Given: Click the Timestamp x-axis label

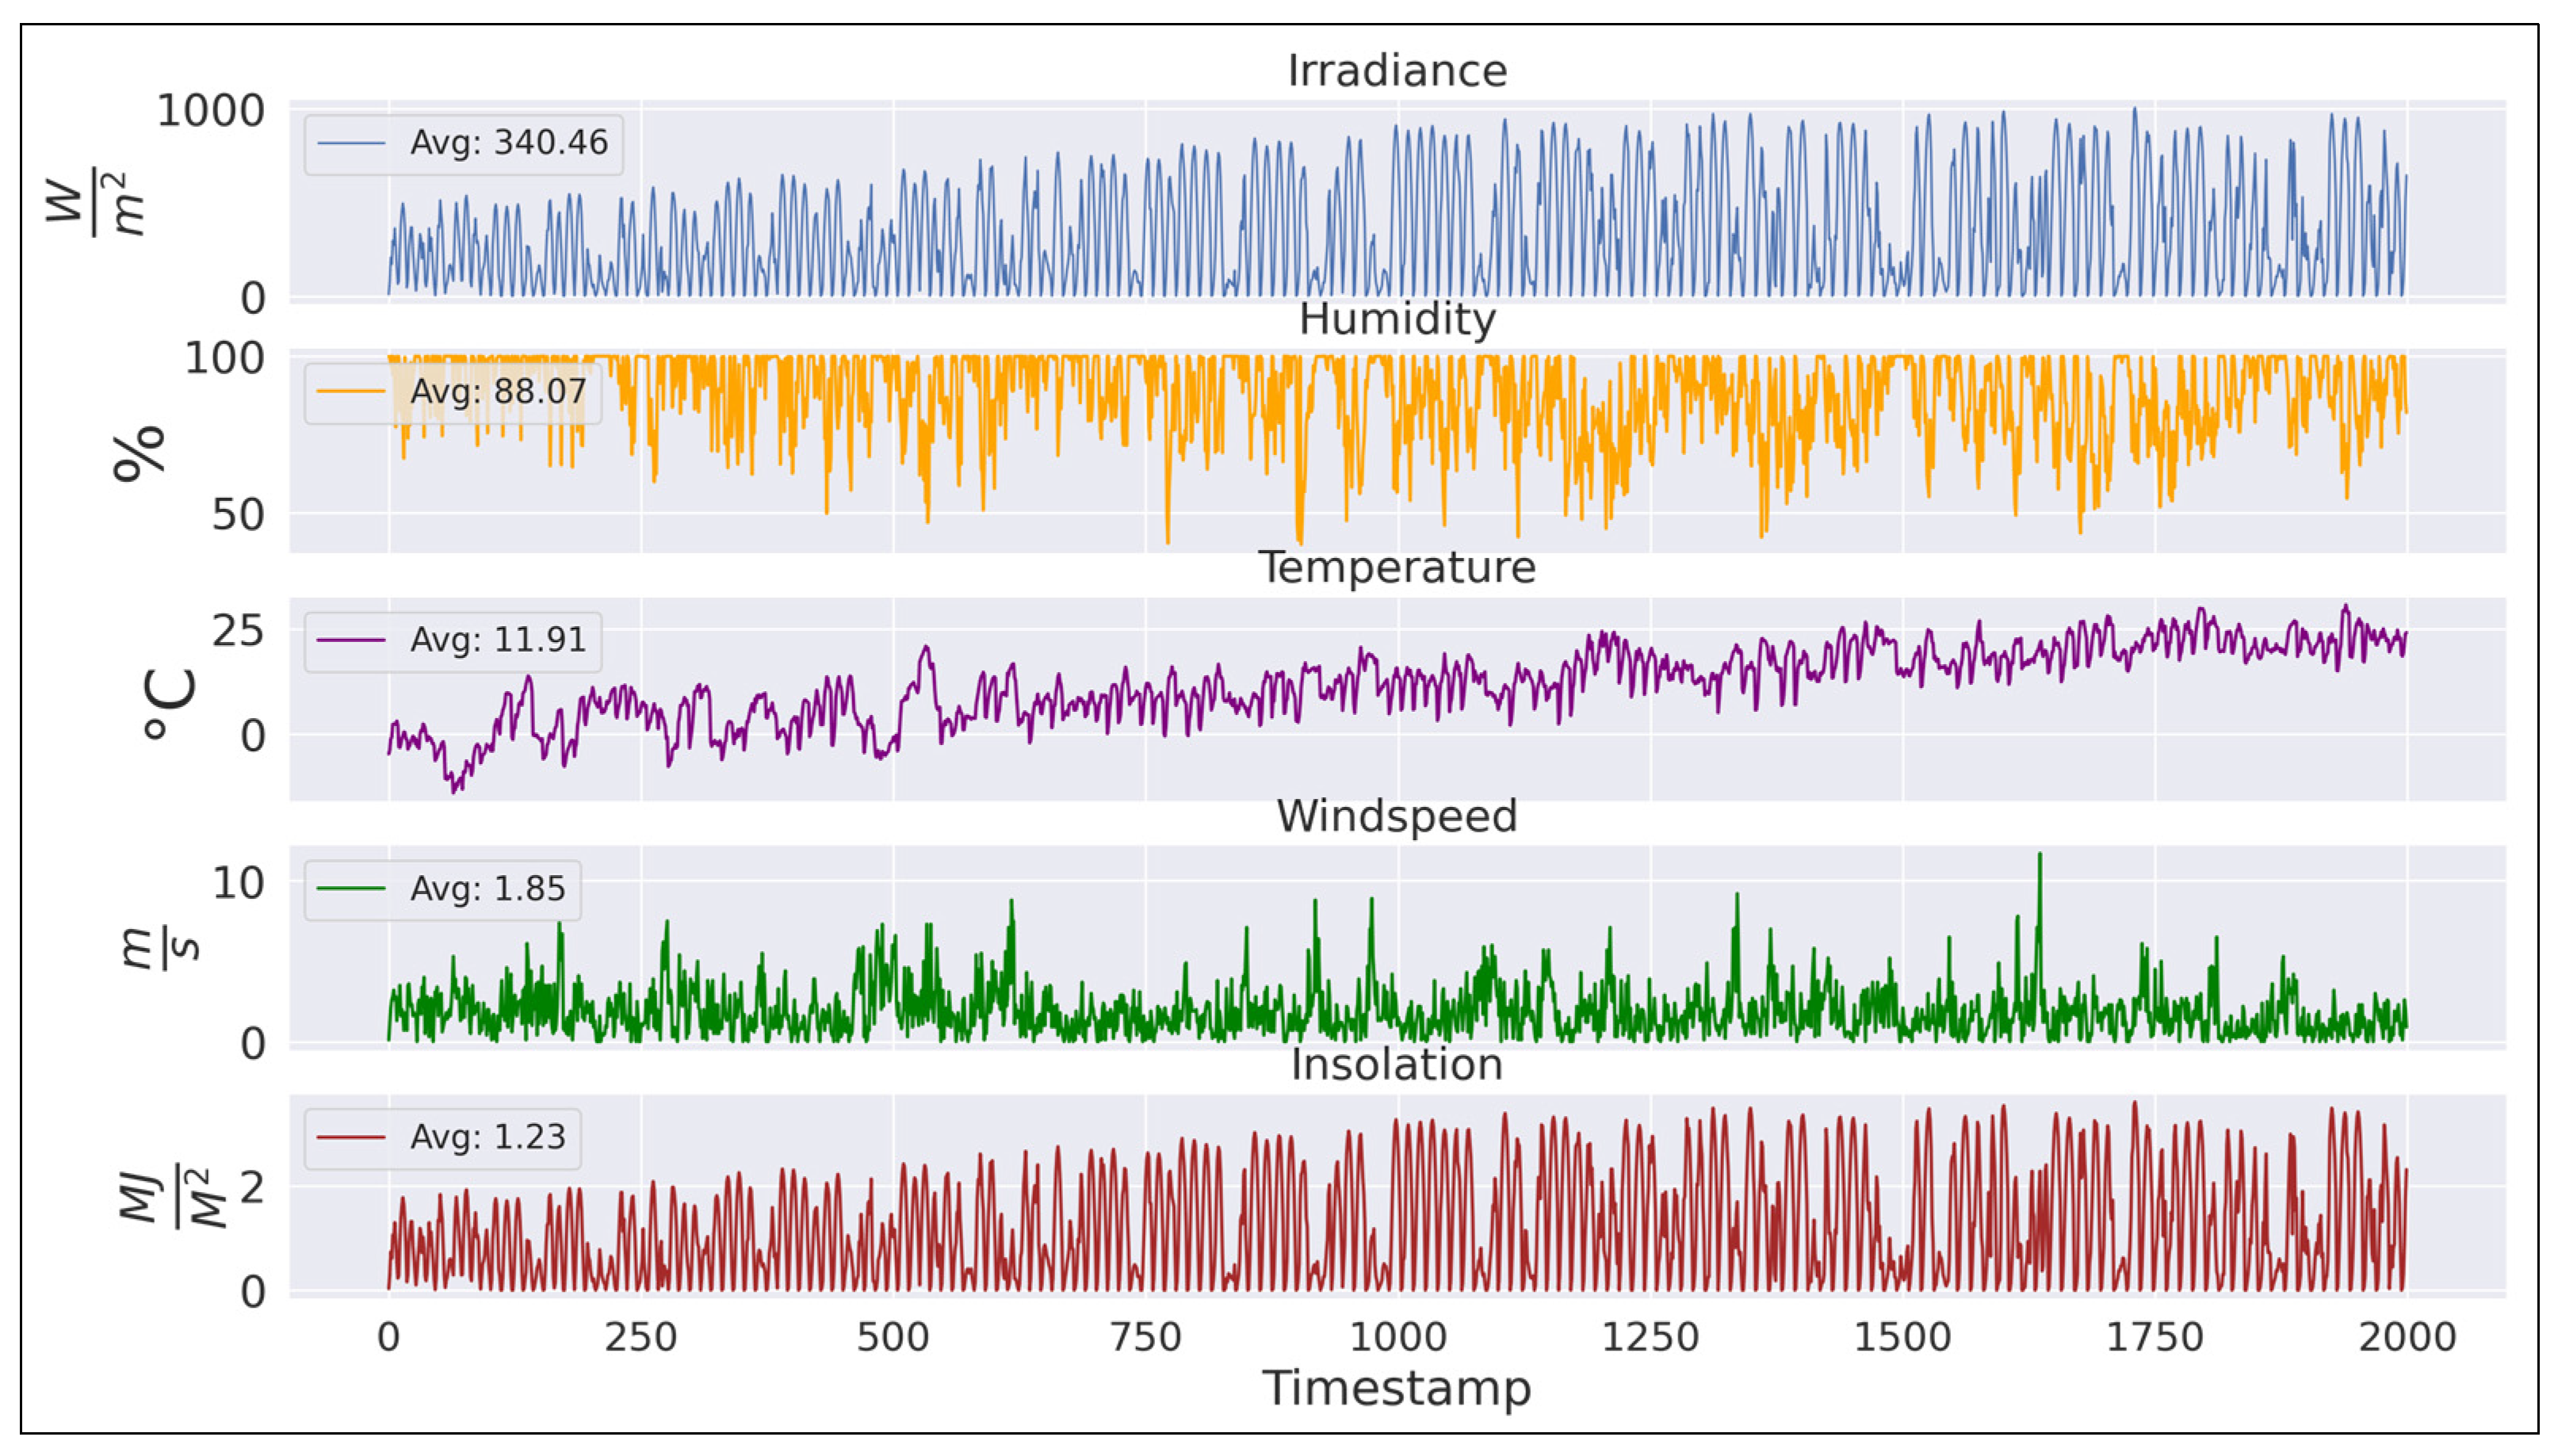Looking at the screenshot, I should pyautogui.click(x=1396, y=1389).
